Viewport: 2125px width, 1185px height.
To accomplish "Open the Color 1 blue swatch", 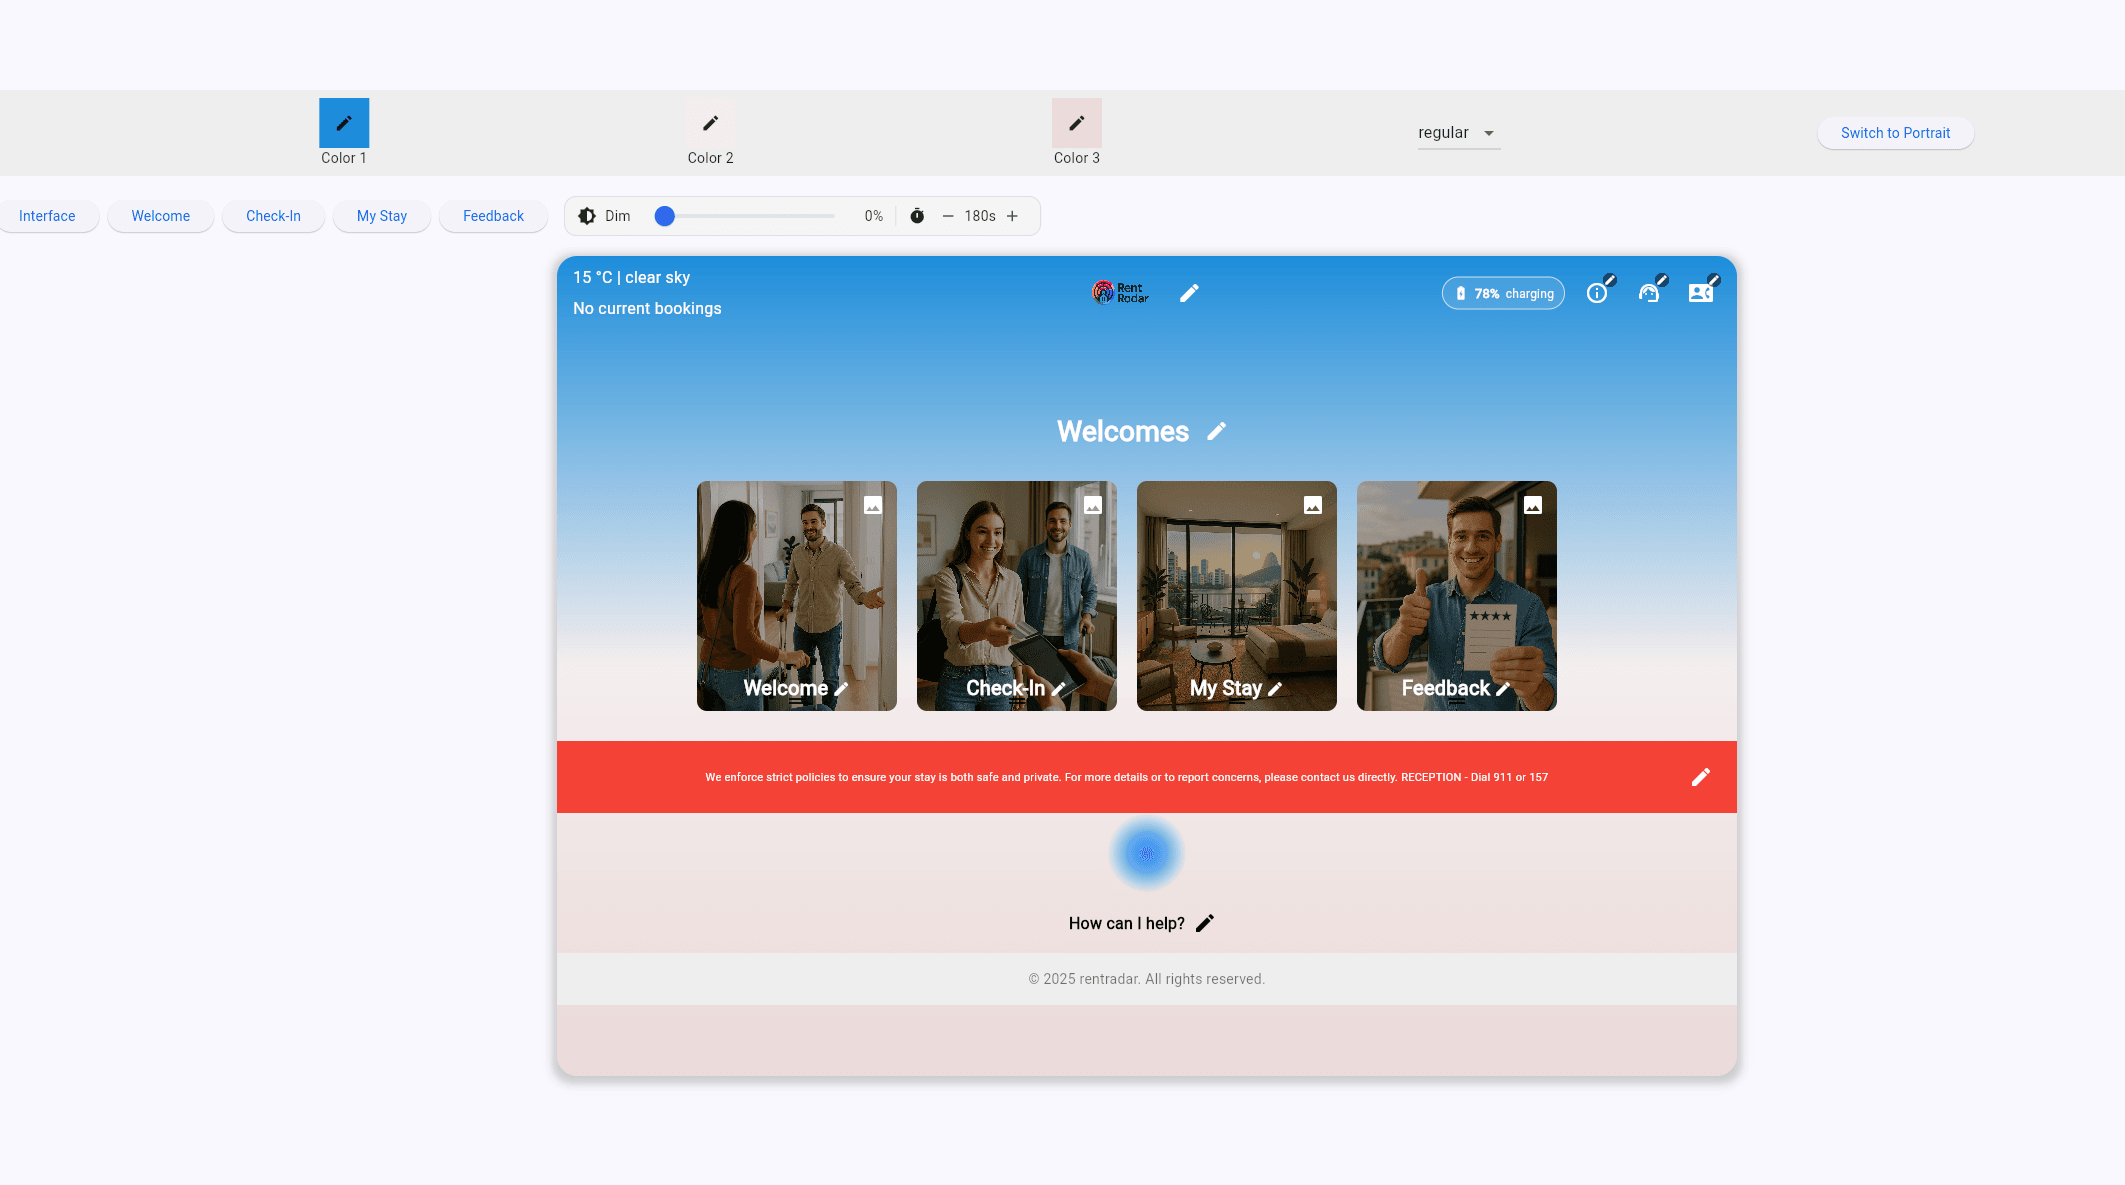I will 344,123.
